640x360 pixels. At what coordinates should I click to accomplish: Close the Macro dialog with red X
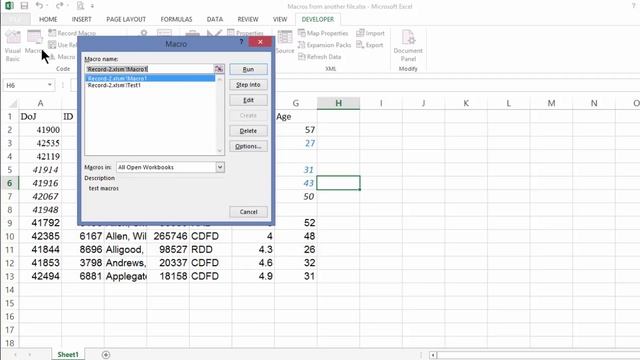(260, 42)
